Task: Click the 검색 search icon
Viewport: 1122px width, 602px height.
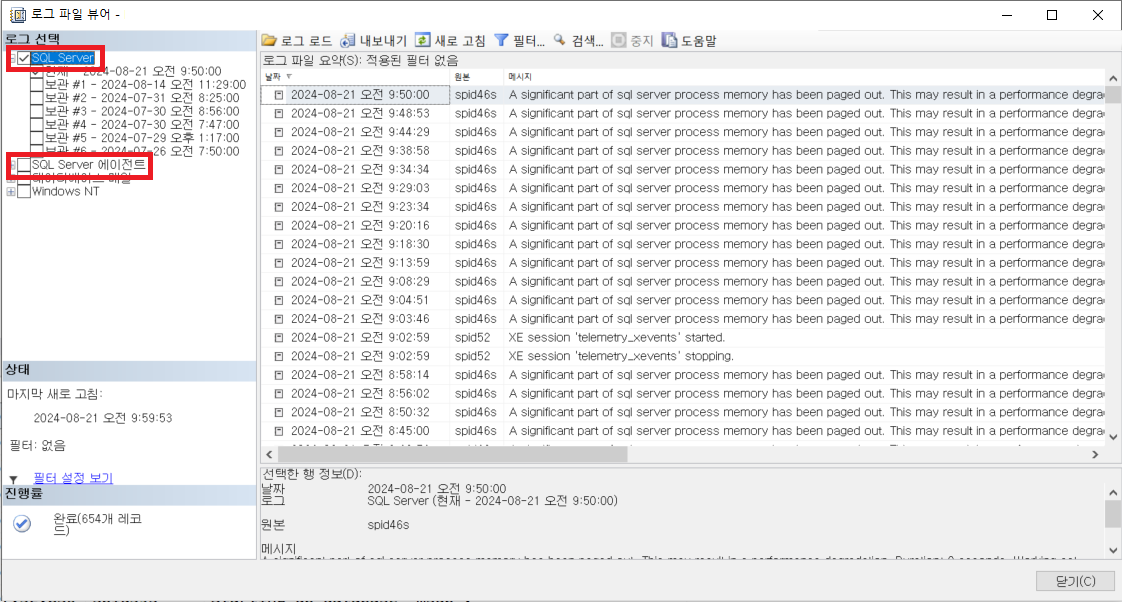Action: click(x=560, y=41)
